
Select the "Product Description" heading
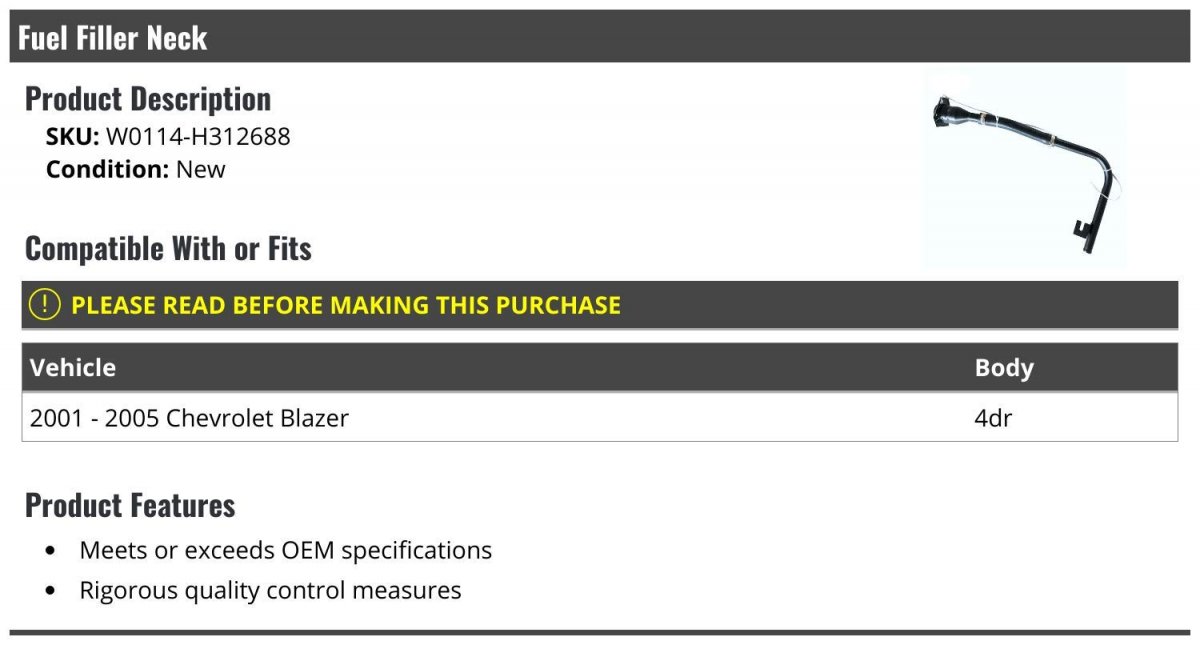[148, 99]
